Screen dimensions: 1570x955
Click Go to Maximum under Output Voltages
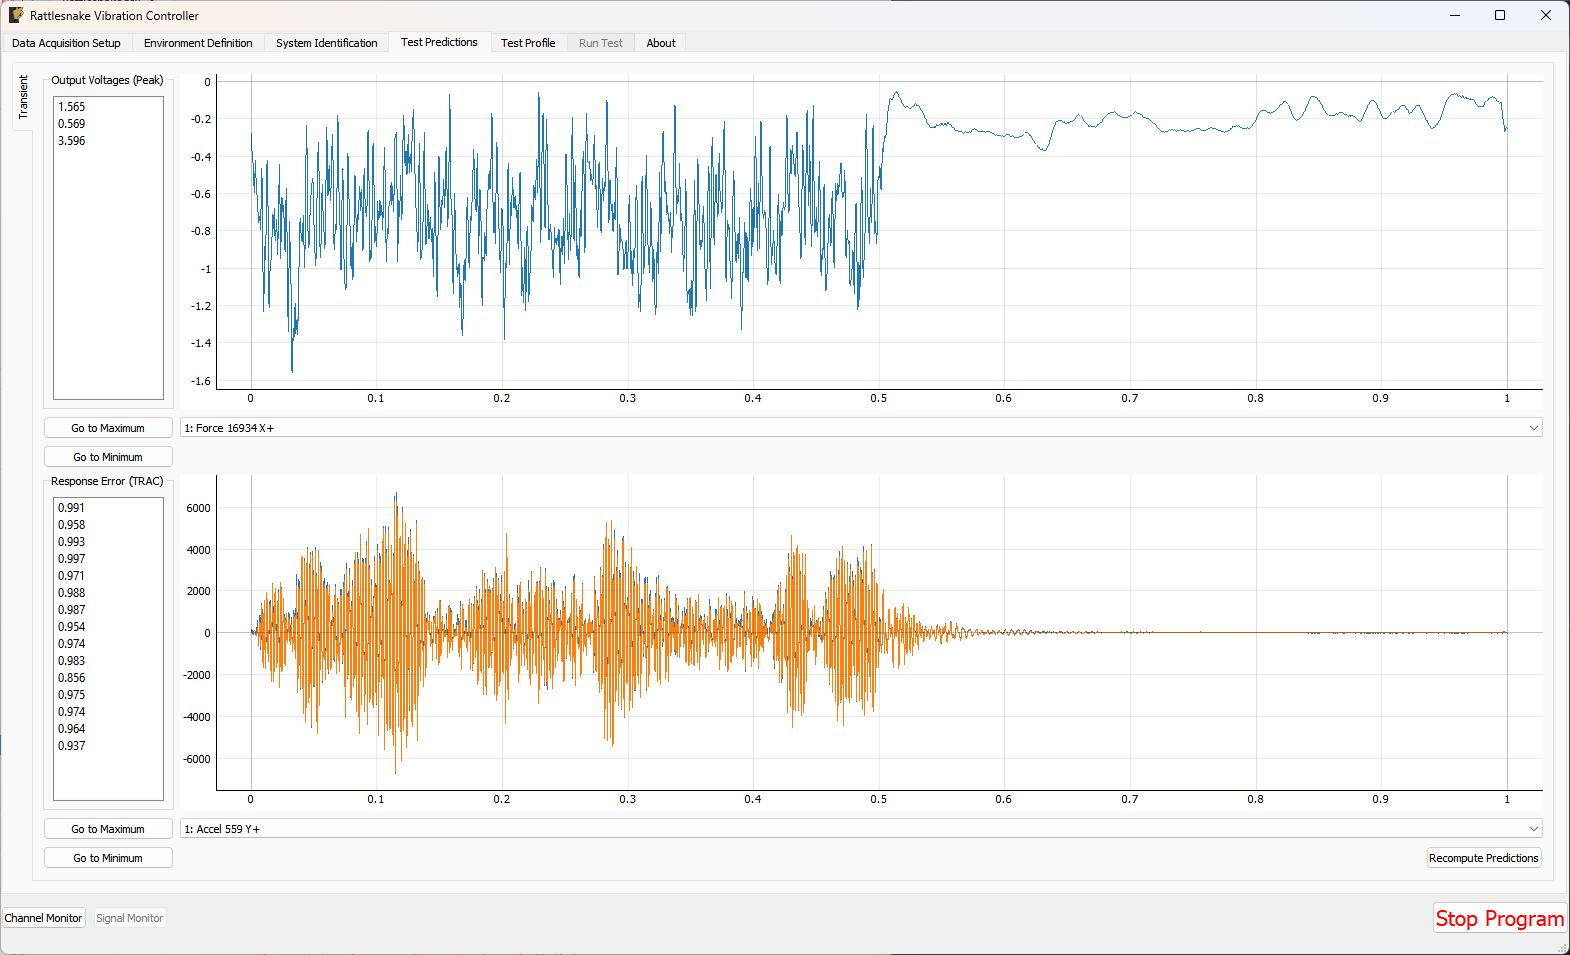108,428
